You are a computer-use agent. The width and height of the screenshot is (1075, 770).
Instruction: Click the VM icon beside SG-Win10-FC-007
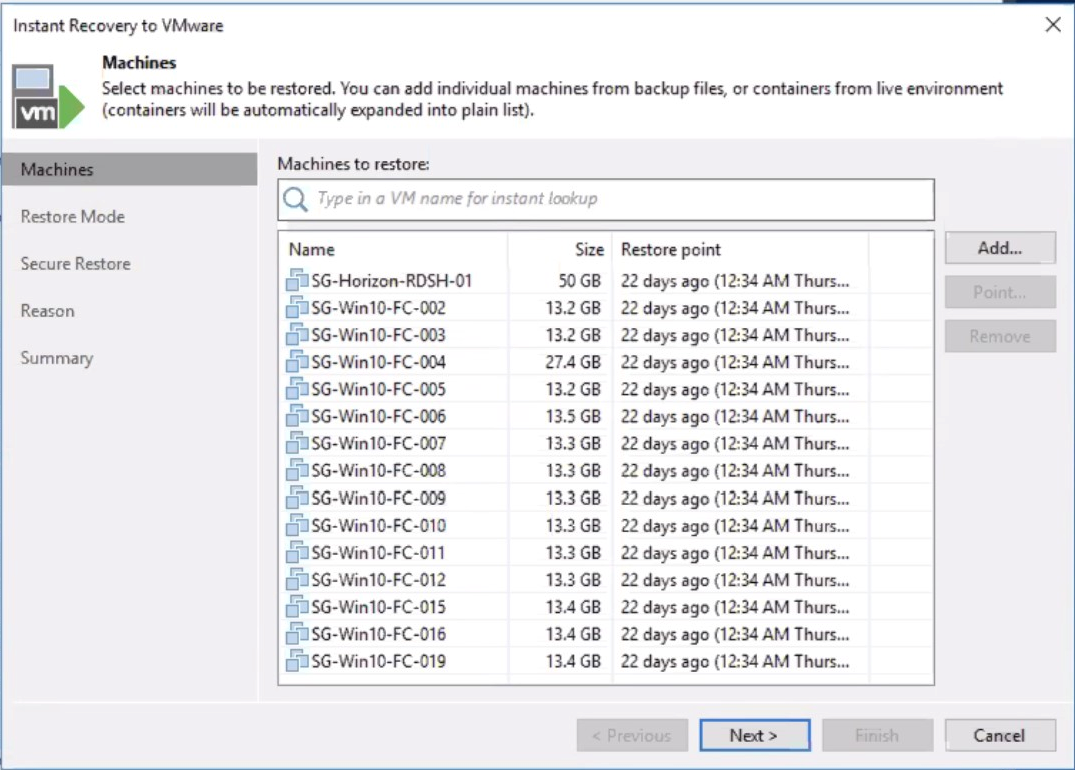click(x=297, y=443)
